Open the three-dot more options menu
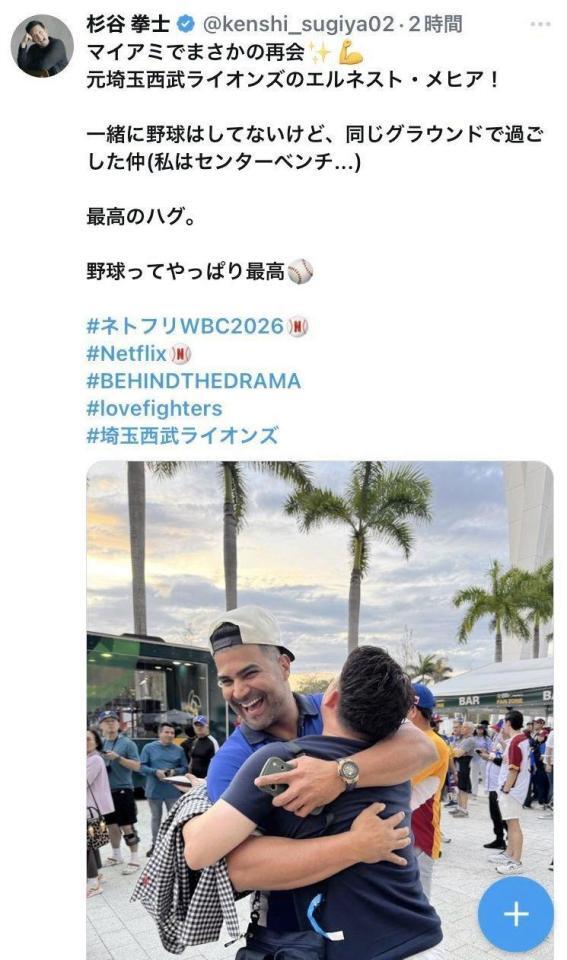This screenshot has height=960, width=567. click(x=540, y=24)
